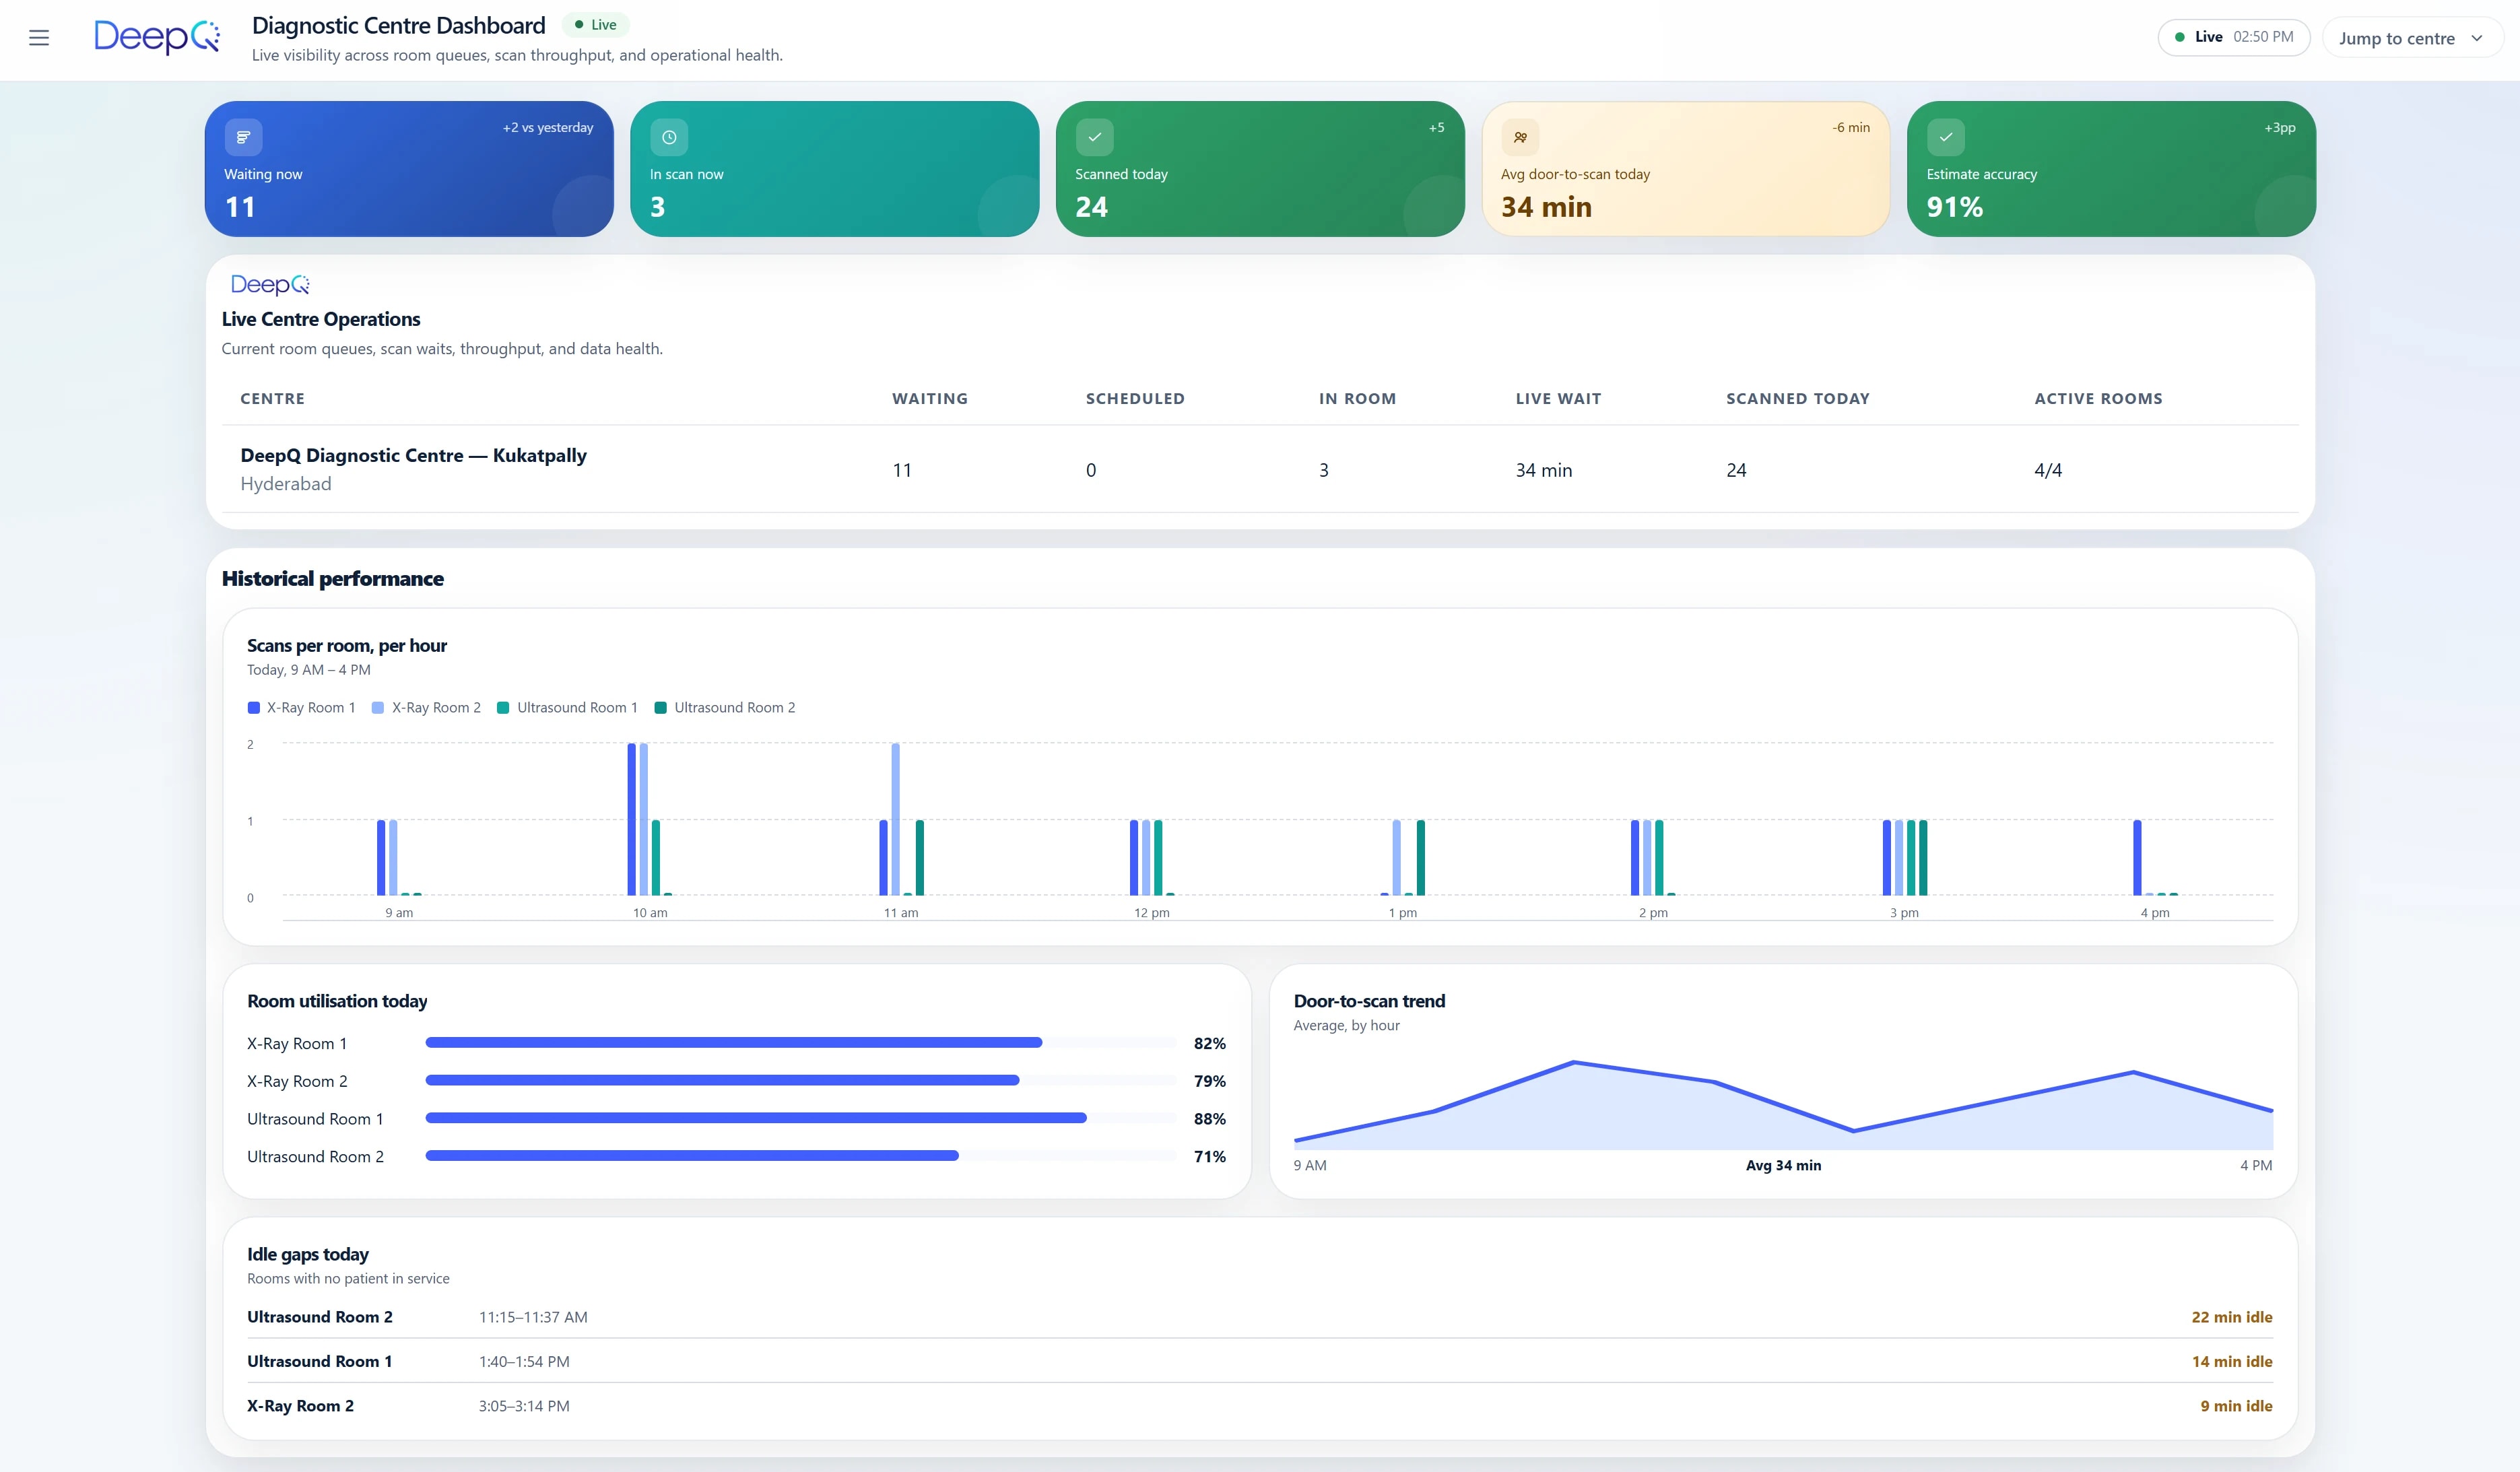Image resolution: width=2520 pixels, height=1472 pixels.
Task: Click the 71% utilisation value
Action: coord(1209,1157)
